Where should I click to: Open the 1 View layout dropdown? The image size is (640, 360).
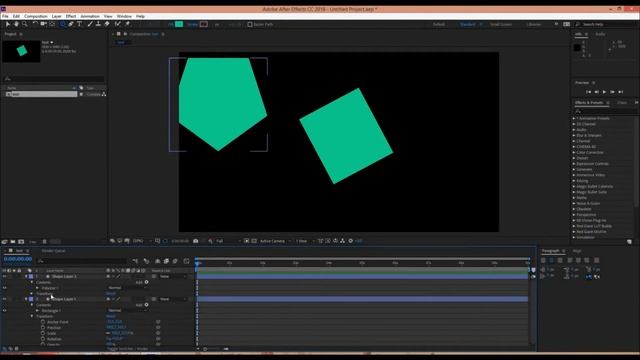[305, 241]
